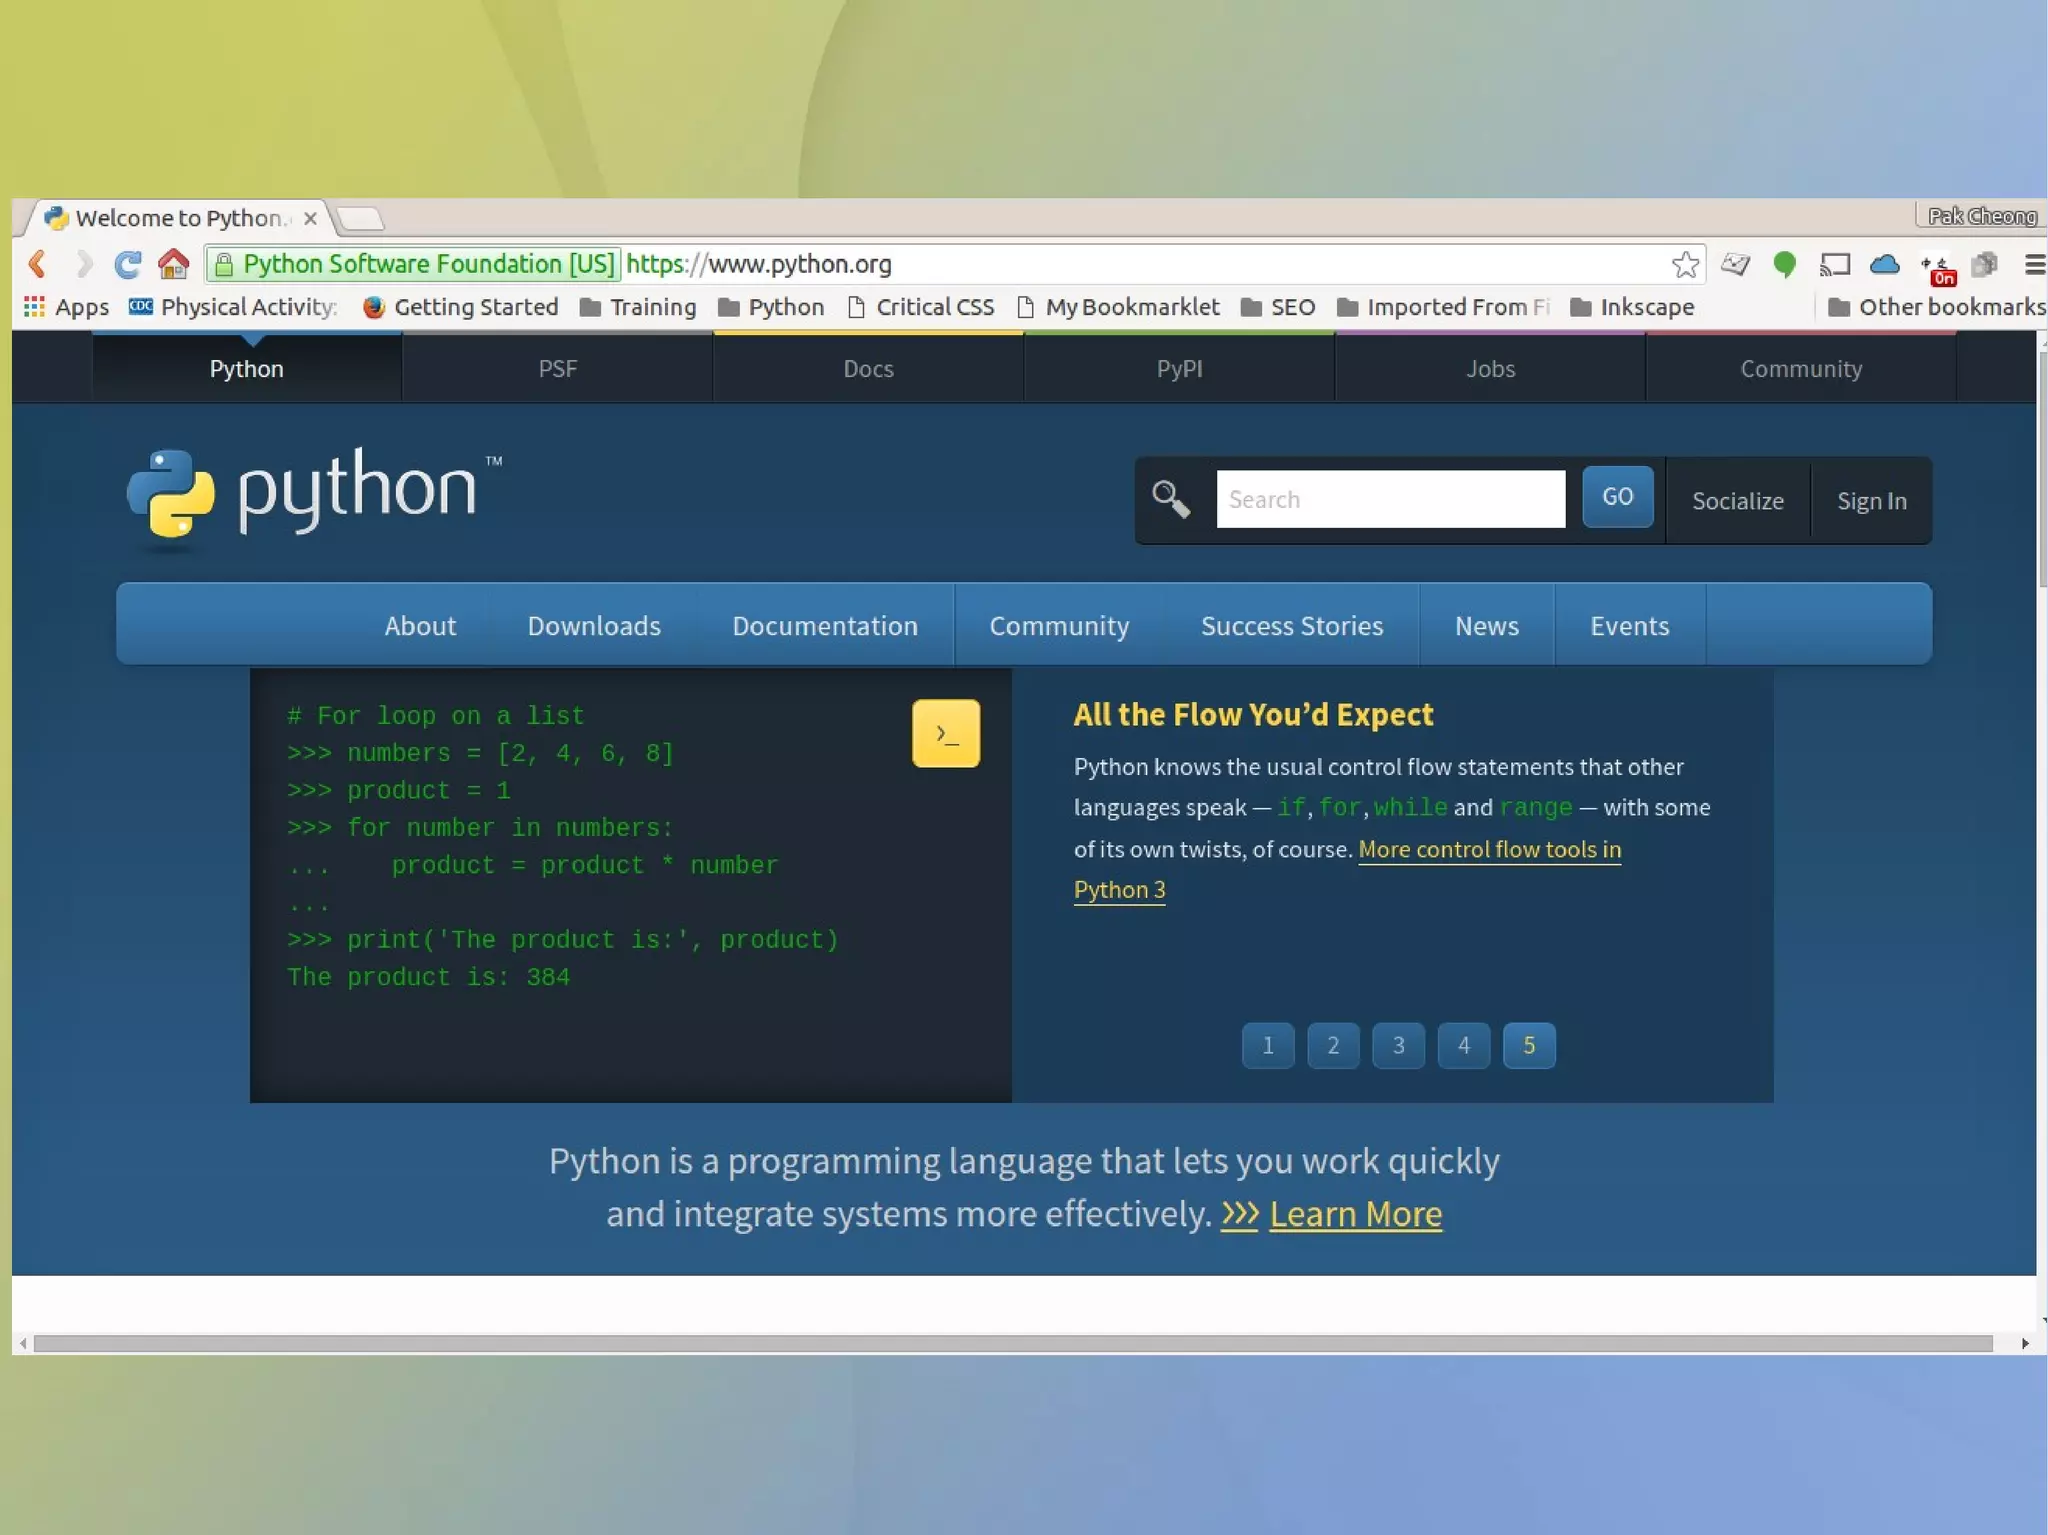Click in the Search input field

pos(1390,499)
